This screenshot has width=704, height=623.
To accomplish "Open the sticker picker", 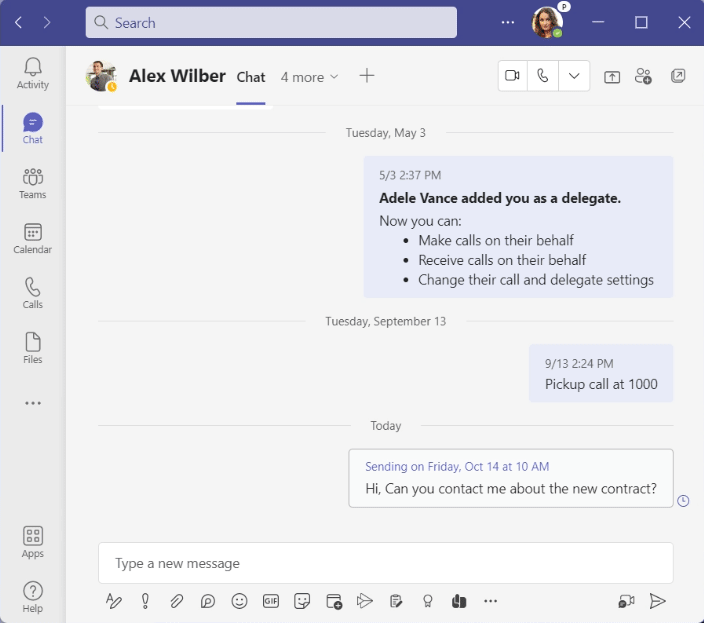I will coord(302,601).
